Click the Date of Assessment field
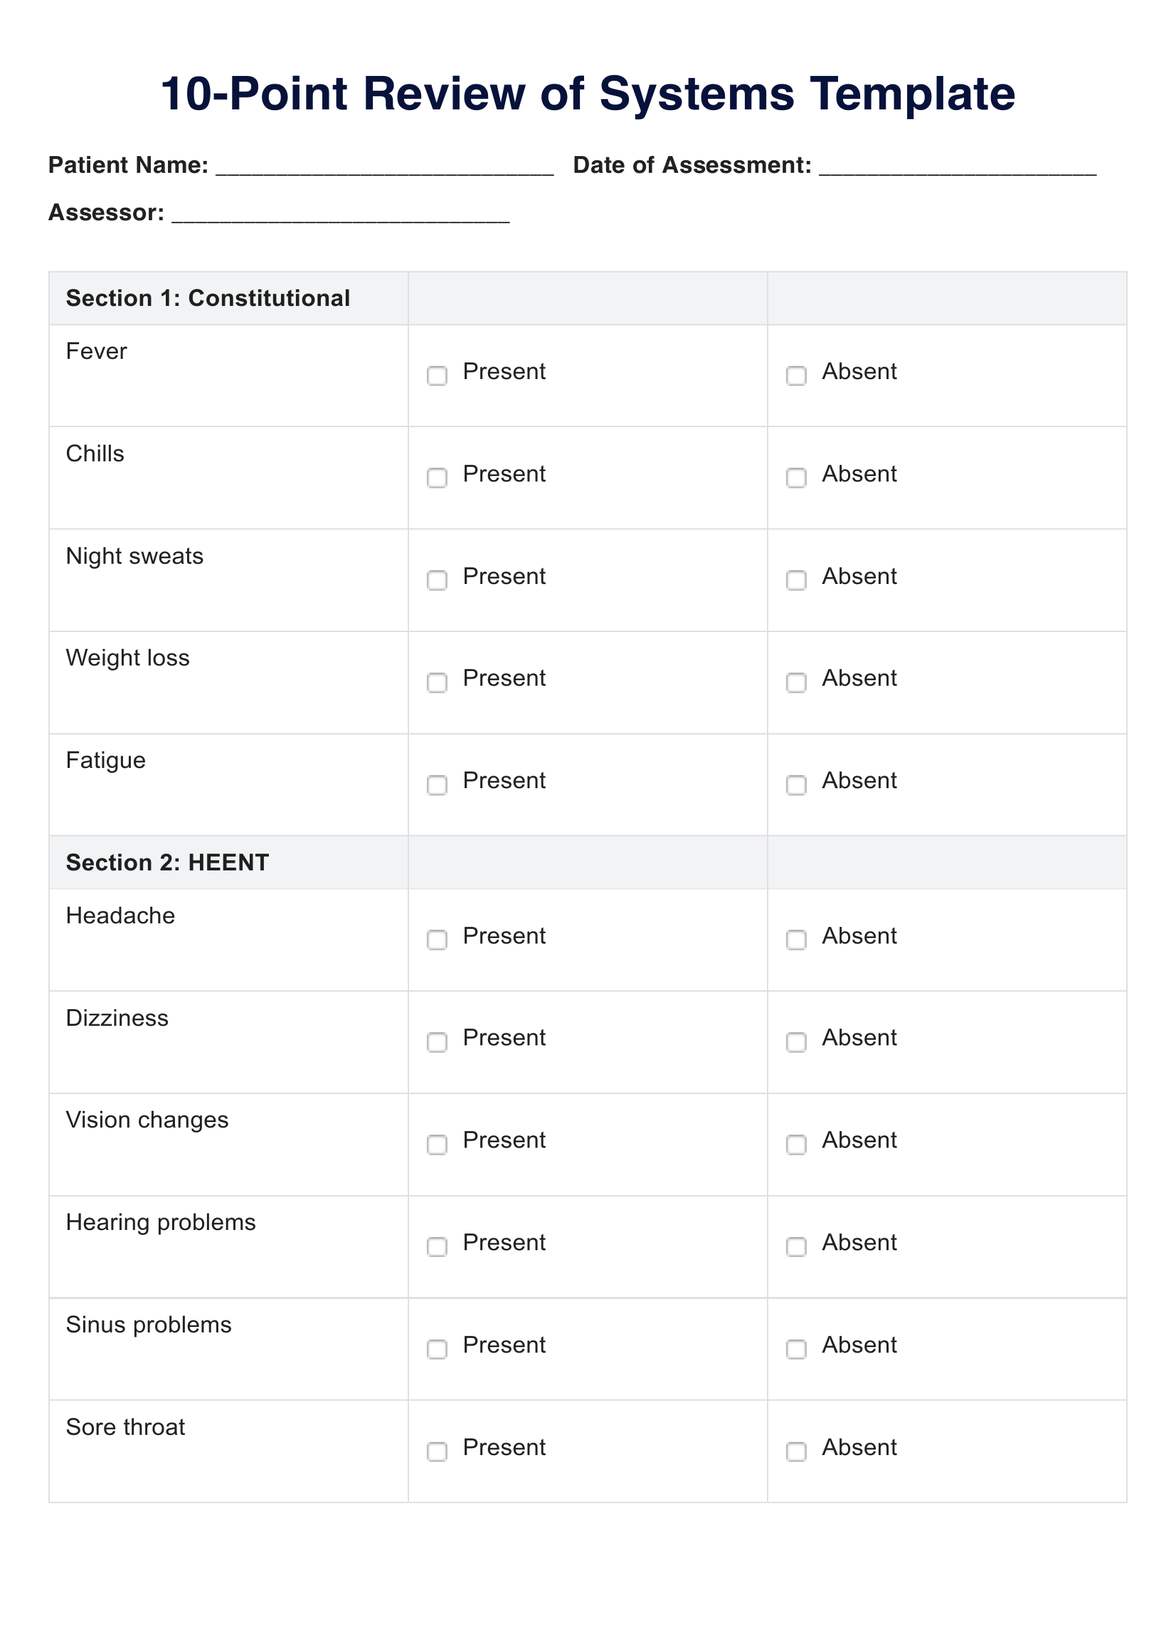The image size is (1176, 1630). 957,167
